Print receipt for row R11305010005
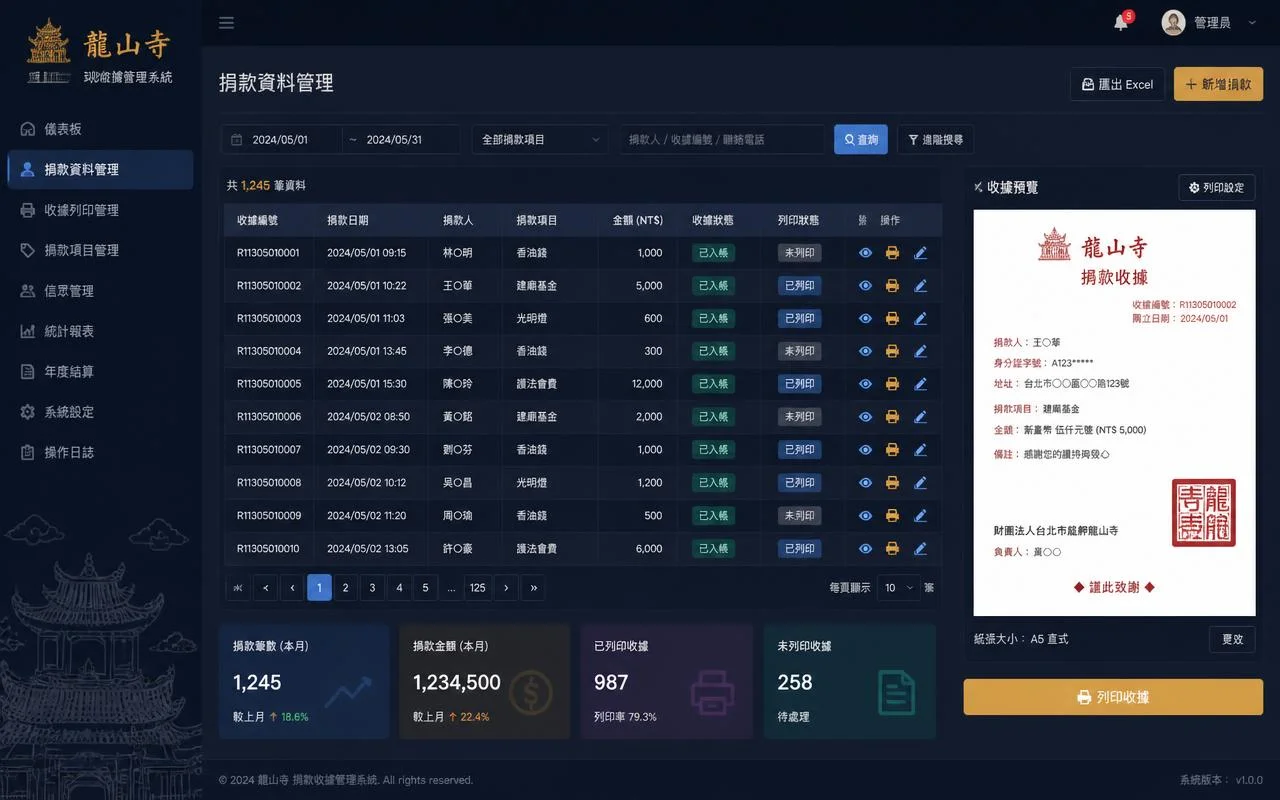Image resolution: width=1280 pixels, height=800 pixels. point(892,384)
